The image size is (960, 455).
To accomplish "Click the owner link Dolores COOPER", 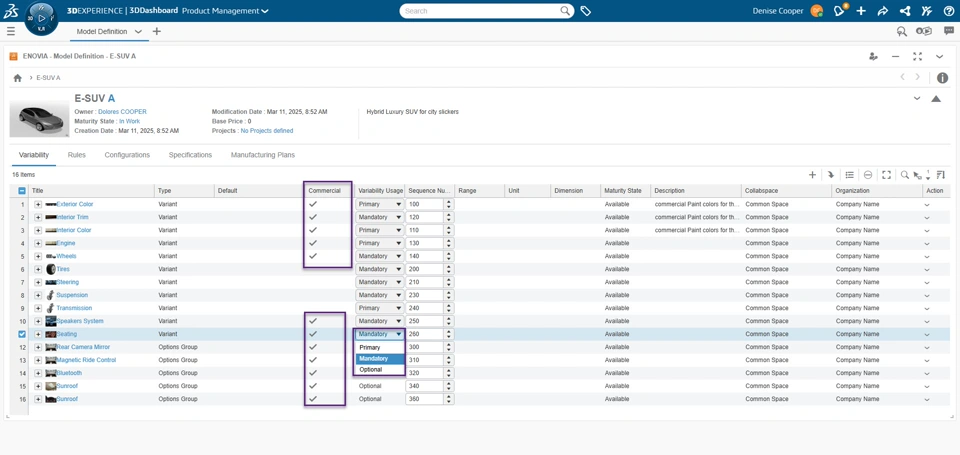I will 122,112.
